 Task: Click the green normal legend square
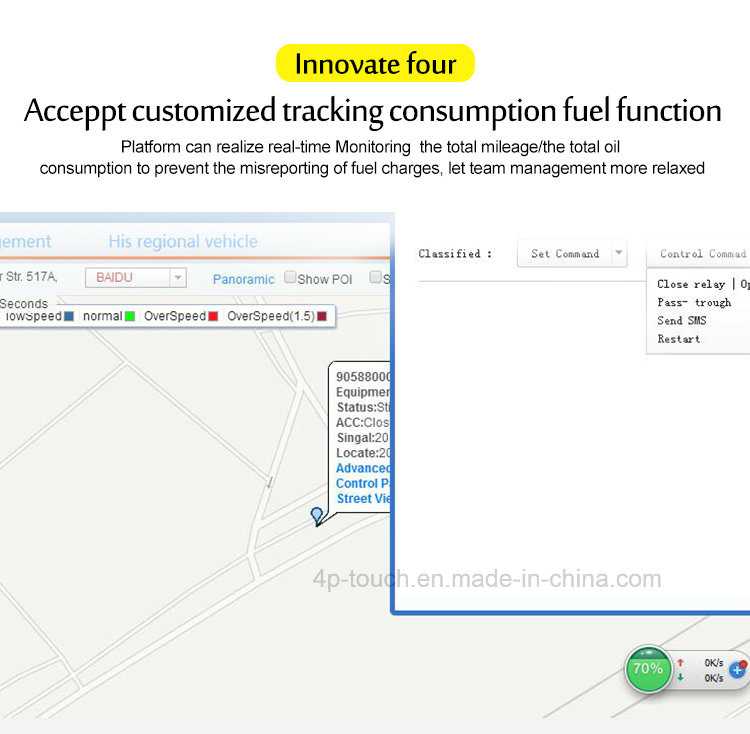point(130,316)
